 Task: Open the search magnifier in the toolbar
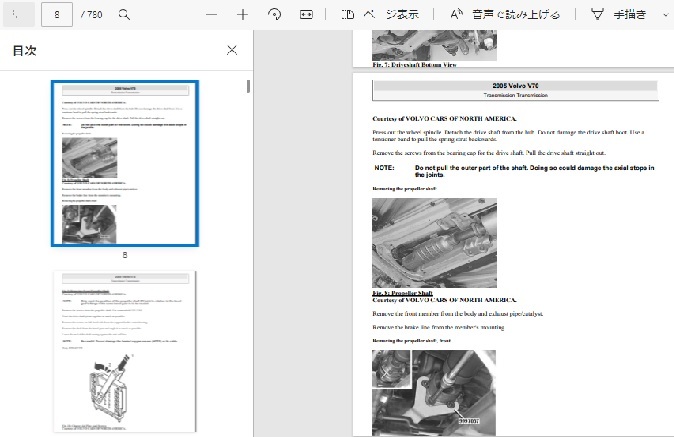click(124, 15)
